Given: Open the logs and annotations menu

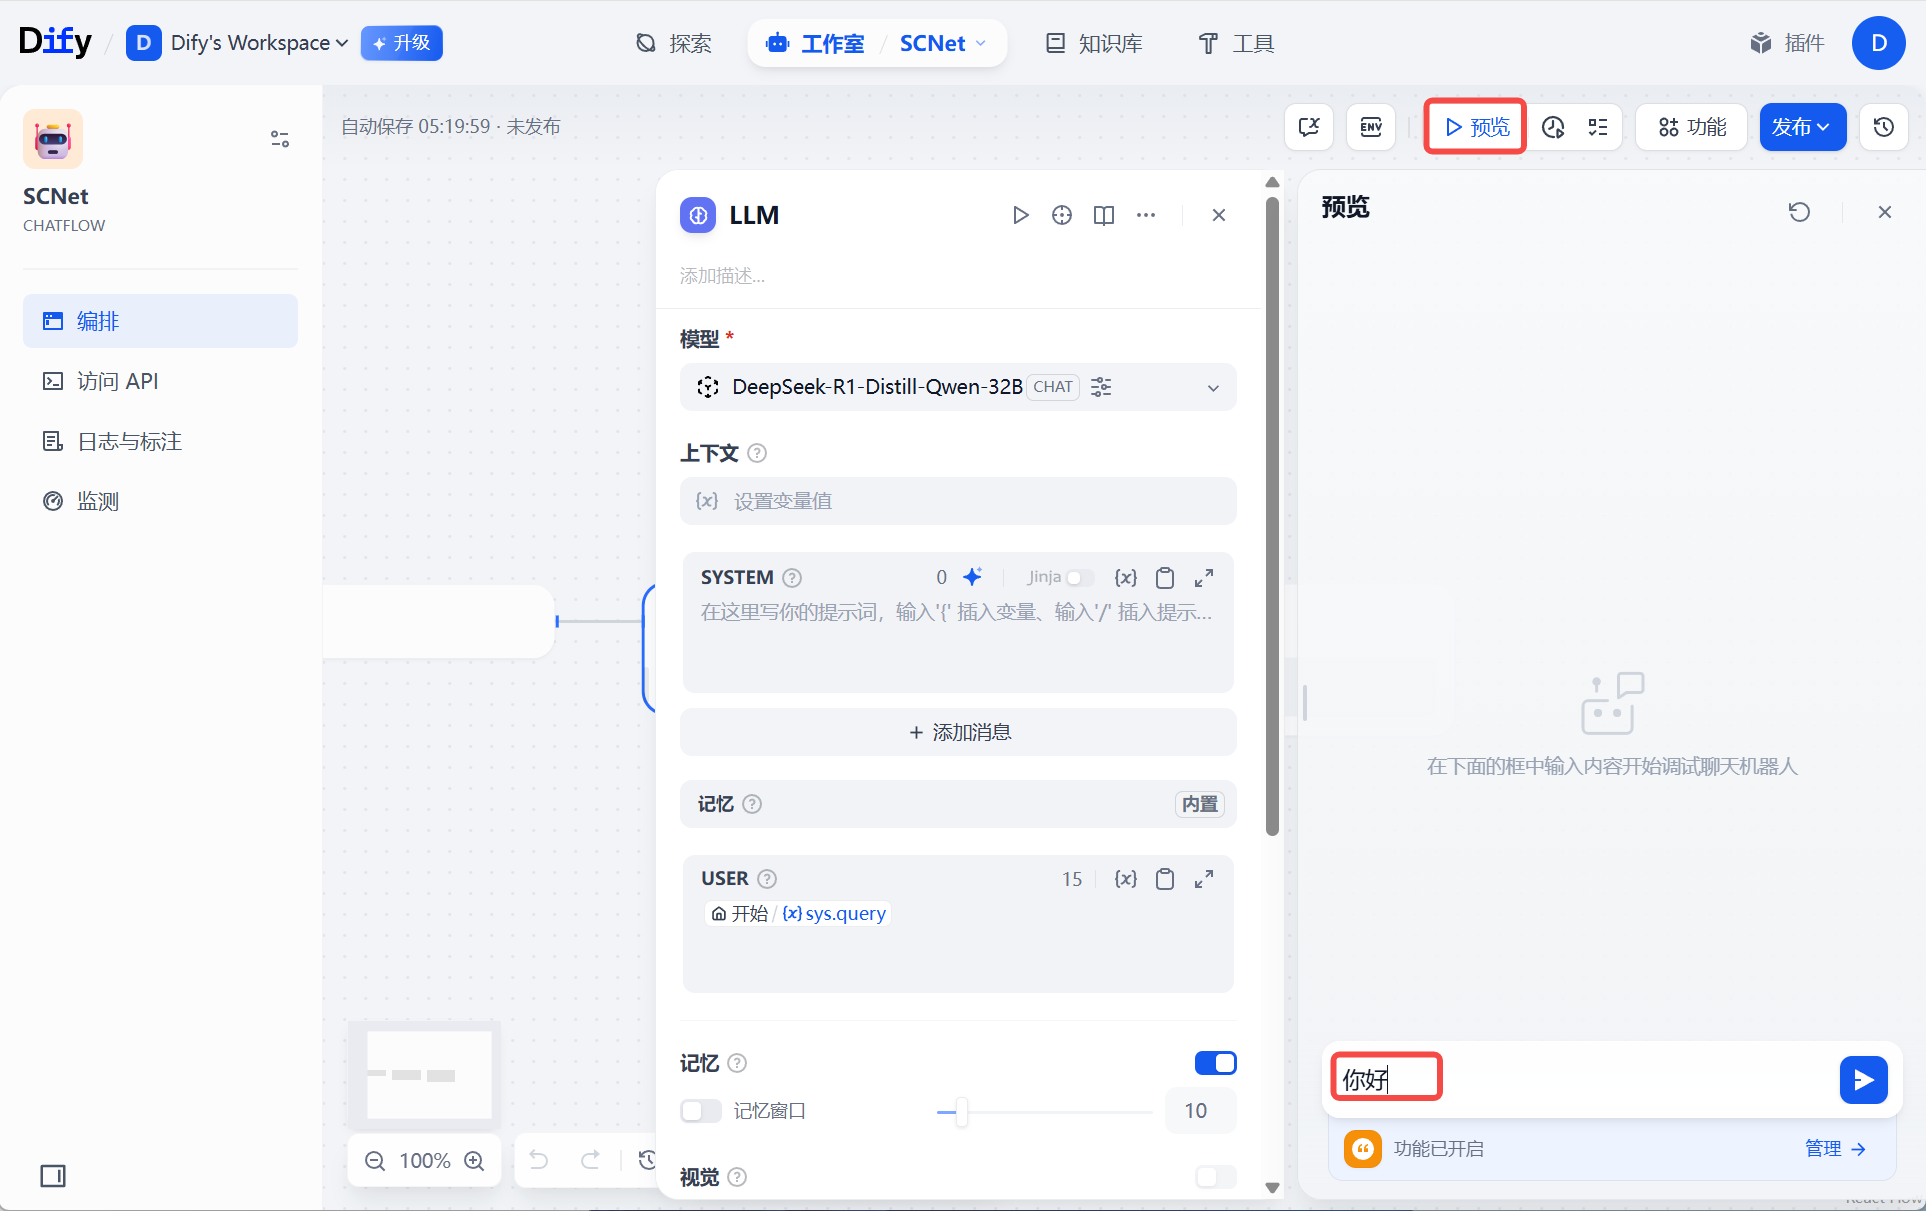Looking at the screenshot, I should click(130, 441).
